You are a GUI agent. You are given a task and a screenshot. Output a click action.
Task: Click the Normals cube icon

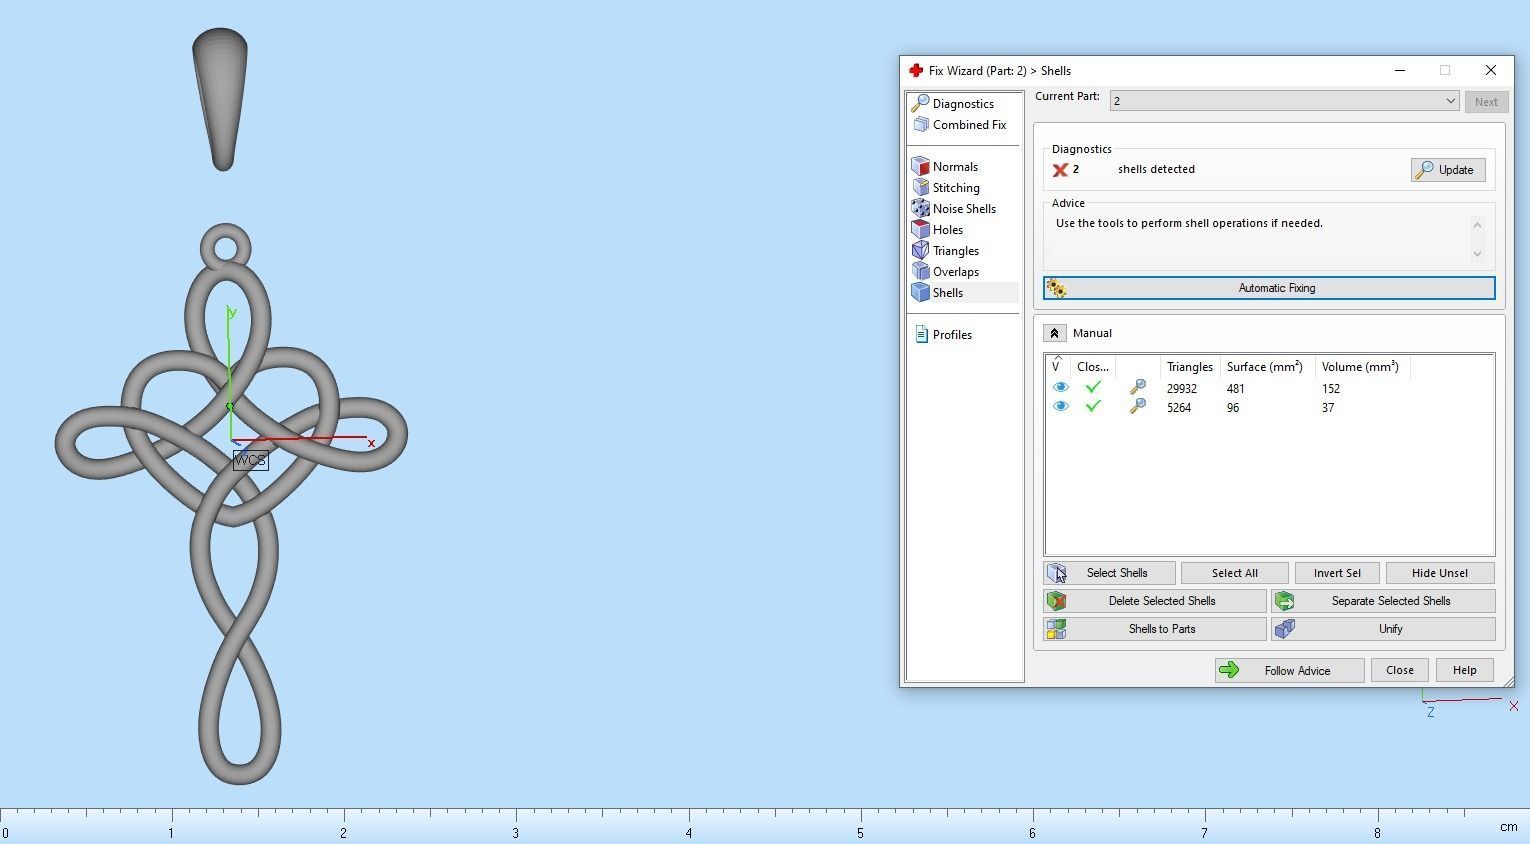tap(920, 167)
